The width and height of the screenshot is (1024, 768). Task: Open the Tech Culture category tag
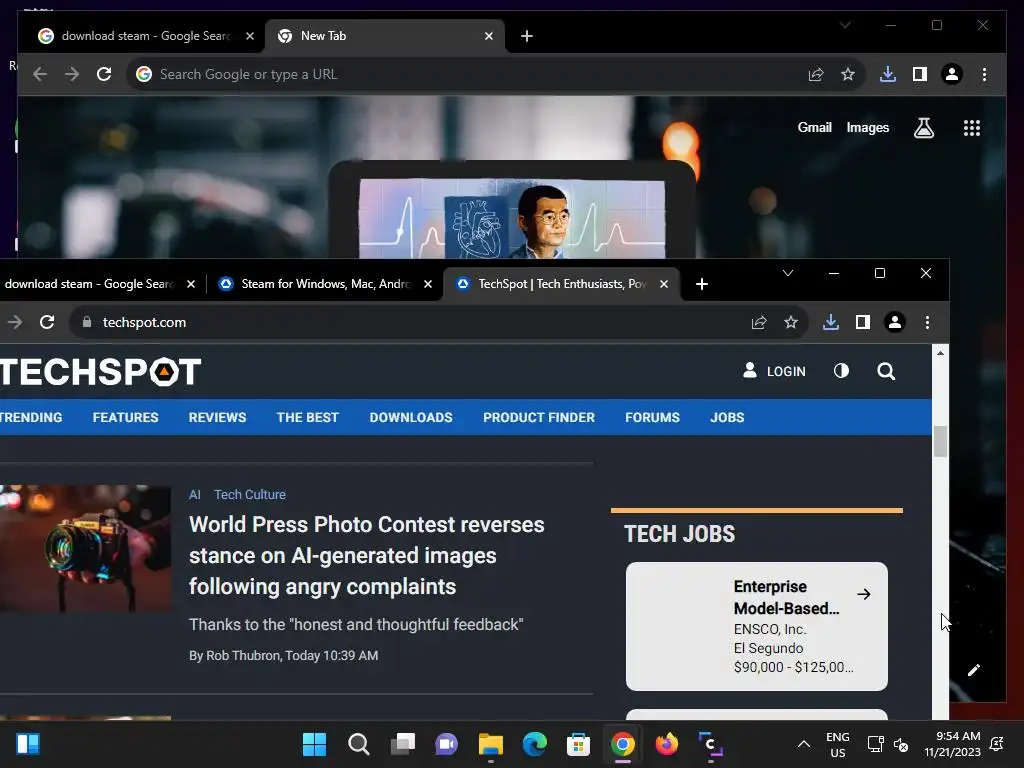pyautogui.click(x=249, y=494)
